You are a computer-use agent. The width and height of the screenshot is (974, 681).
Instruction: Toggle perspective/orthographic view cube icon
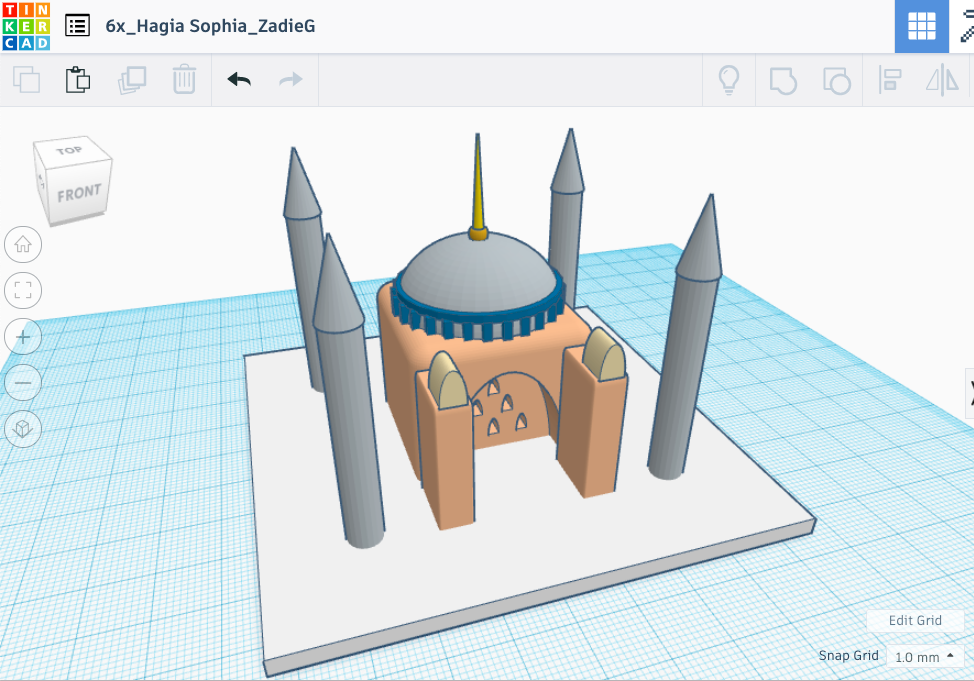tap(23, 429)
